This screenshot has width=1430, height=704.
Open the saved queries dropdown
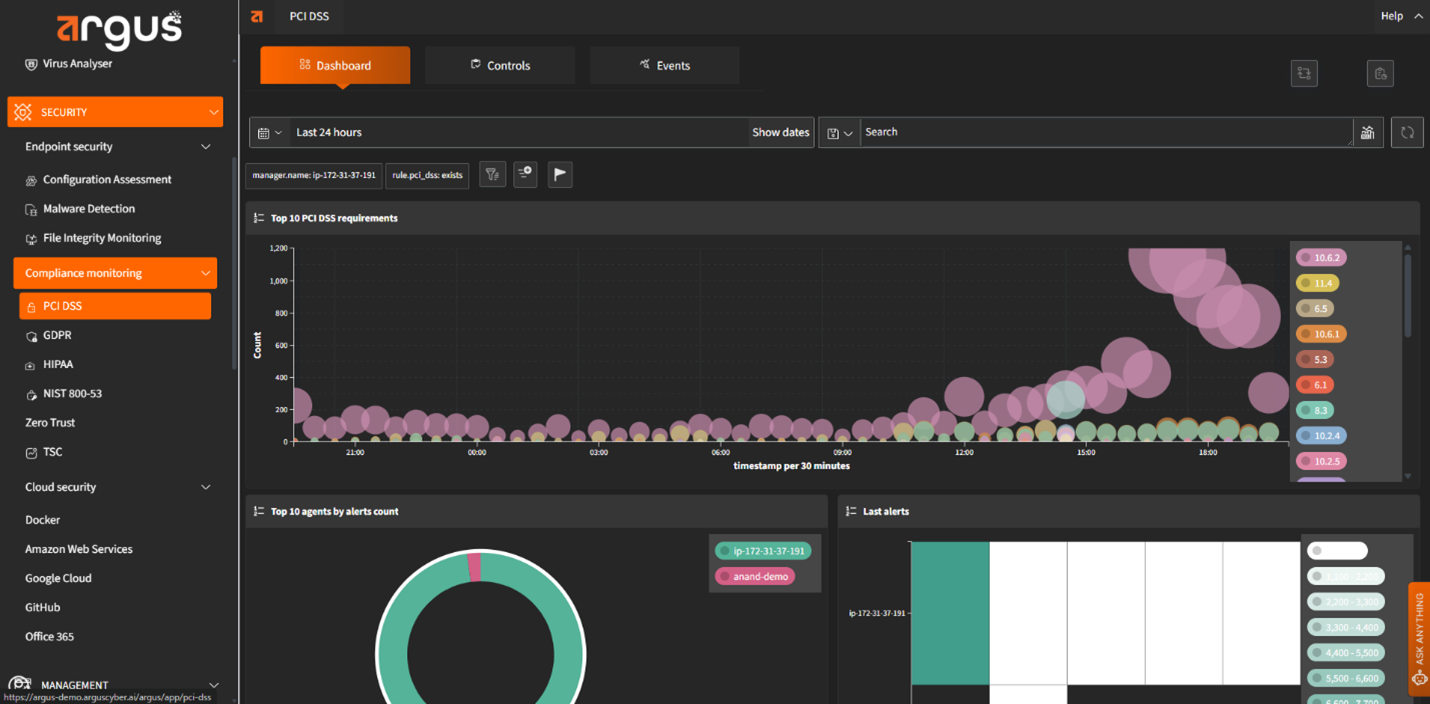click(839, 133)
